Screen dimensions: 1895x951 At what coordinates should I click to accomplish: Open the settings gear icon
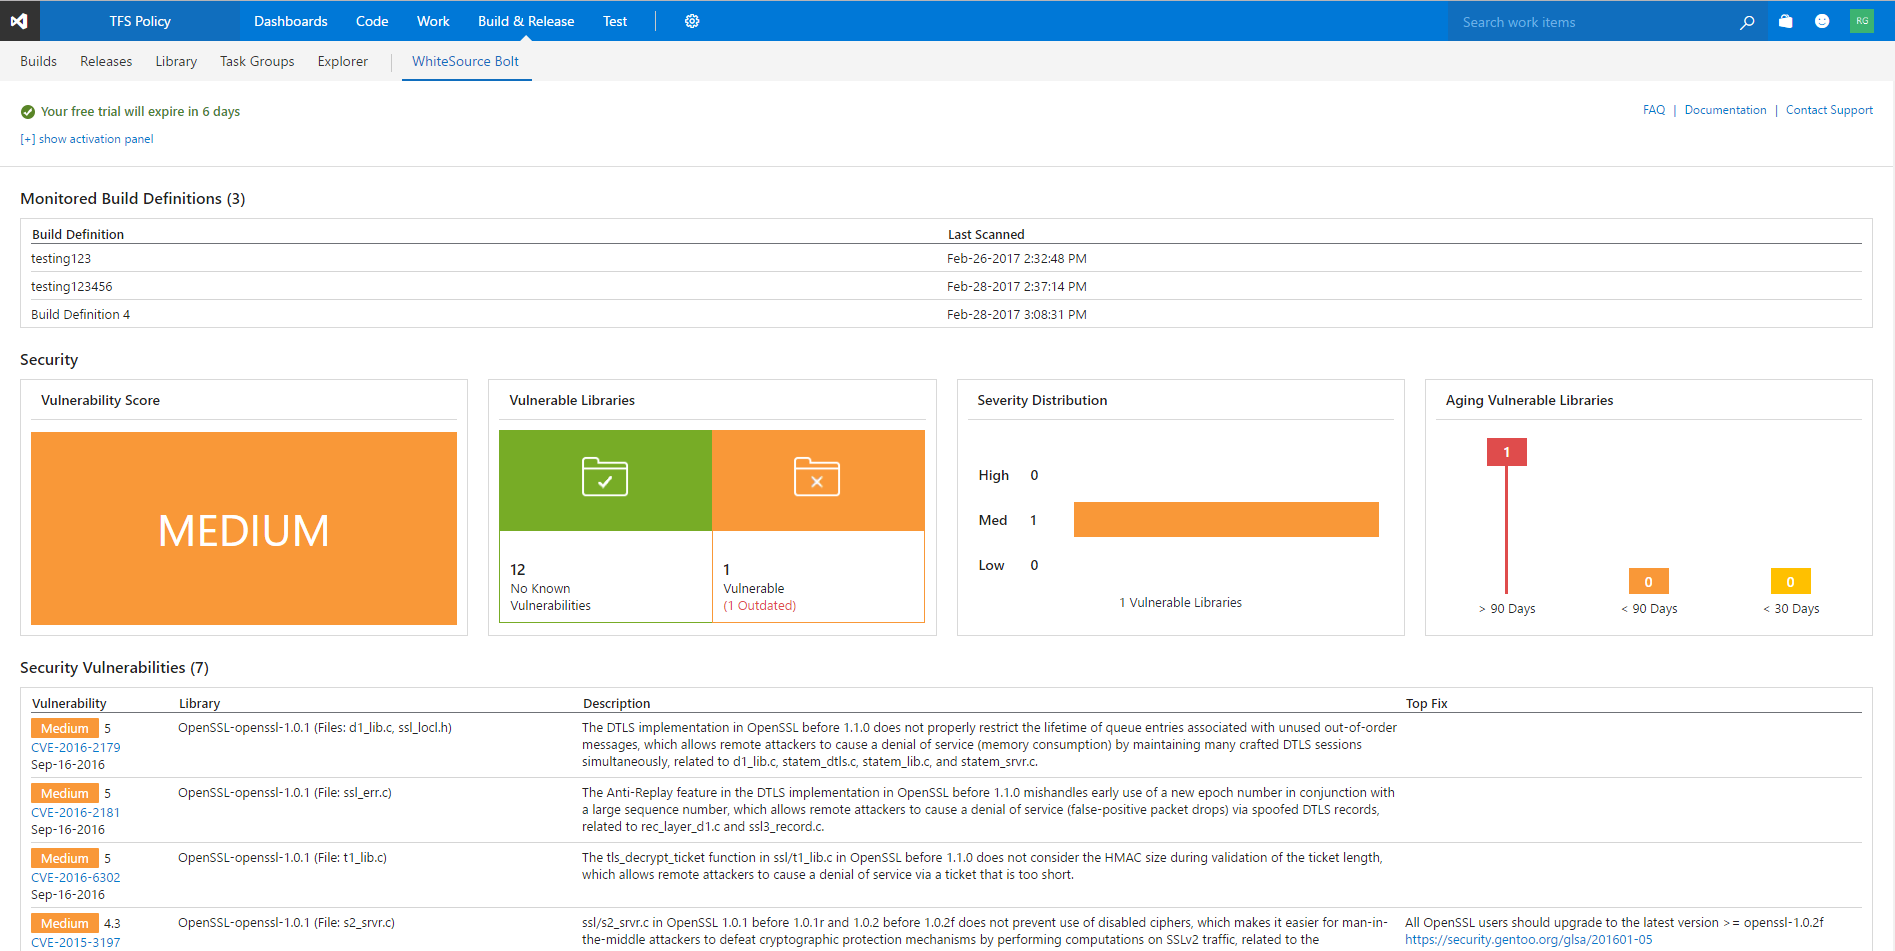click(x=692, y=21)
